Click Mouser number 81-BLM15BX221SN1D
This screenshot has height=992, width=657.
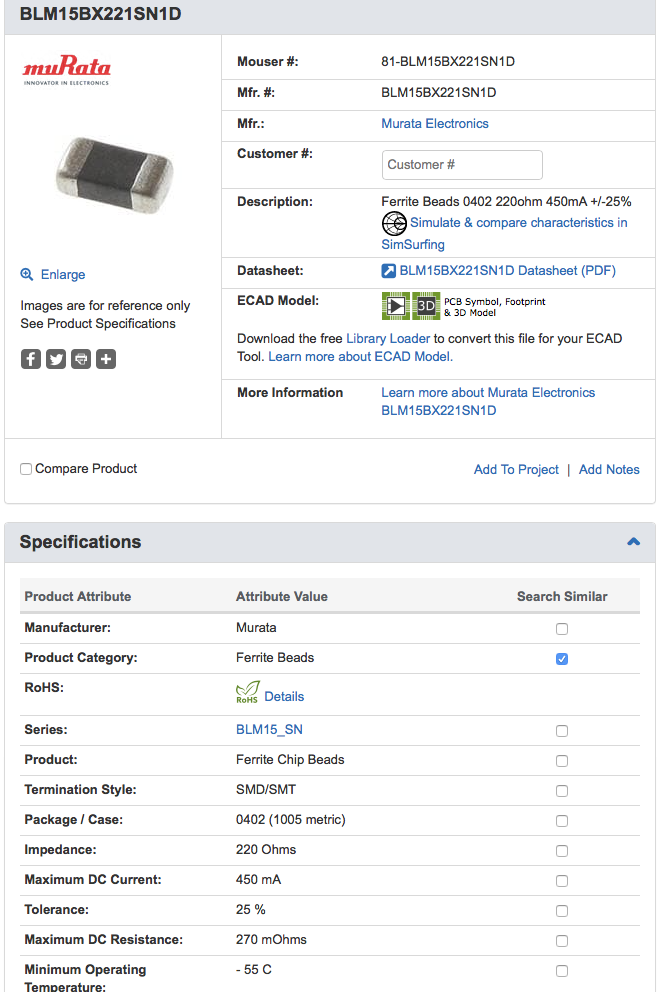[448, 61]
